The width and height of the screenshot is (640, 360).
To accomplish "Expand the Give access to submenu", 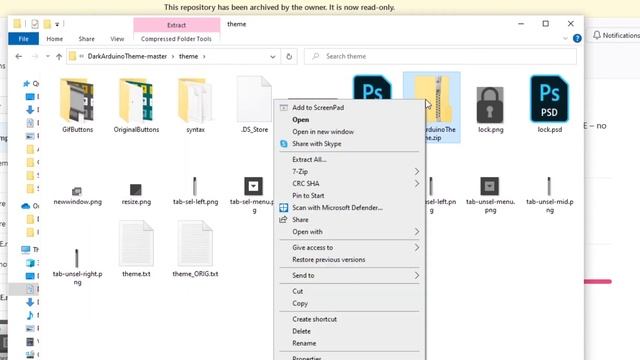I will 349,247.
